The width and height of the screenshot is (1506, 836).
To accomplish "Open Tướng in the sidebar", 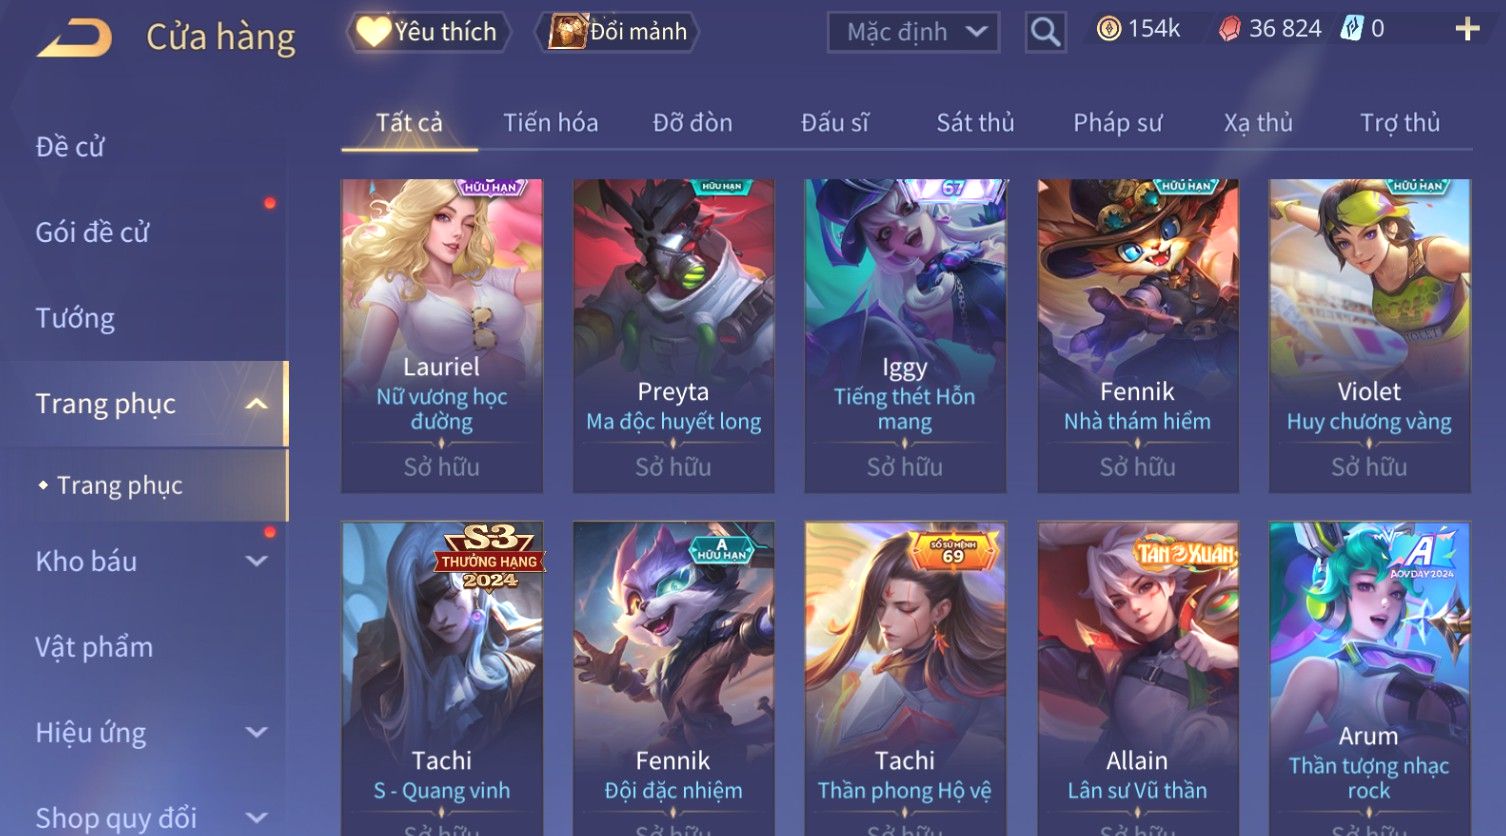I will 75,318.
